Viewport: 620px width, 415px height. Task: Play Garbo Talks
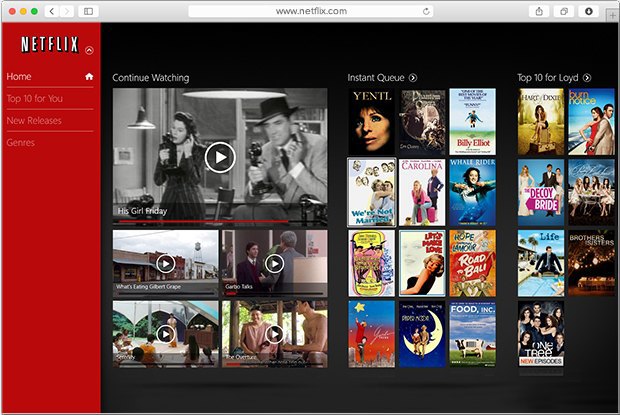click(274, 263)
